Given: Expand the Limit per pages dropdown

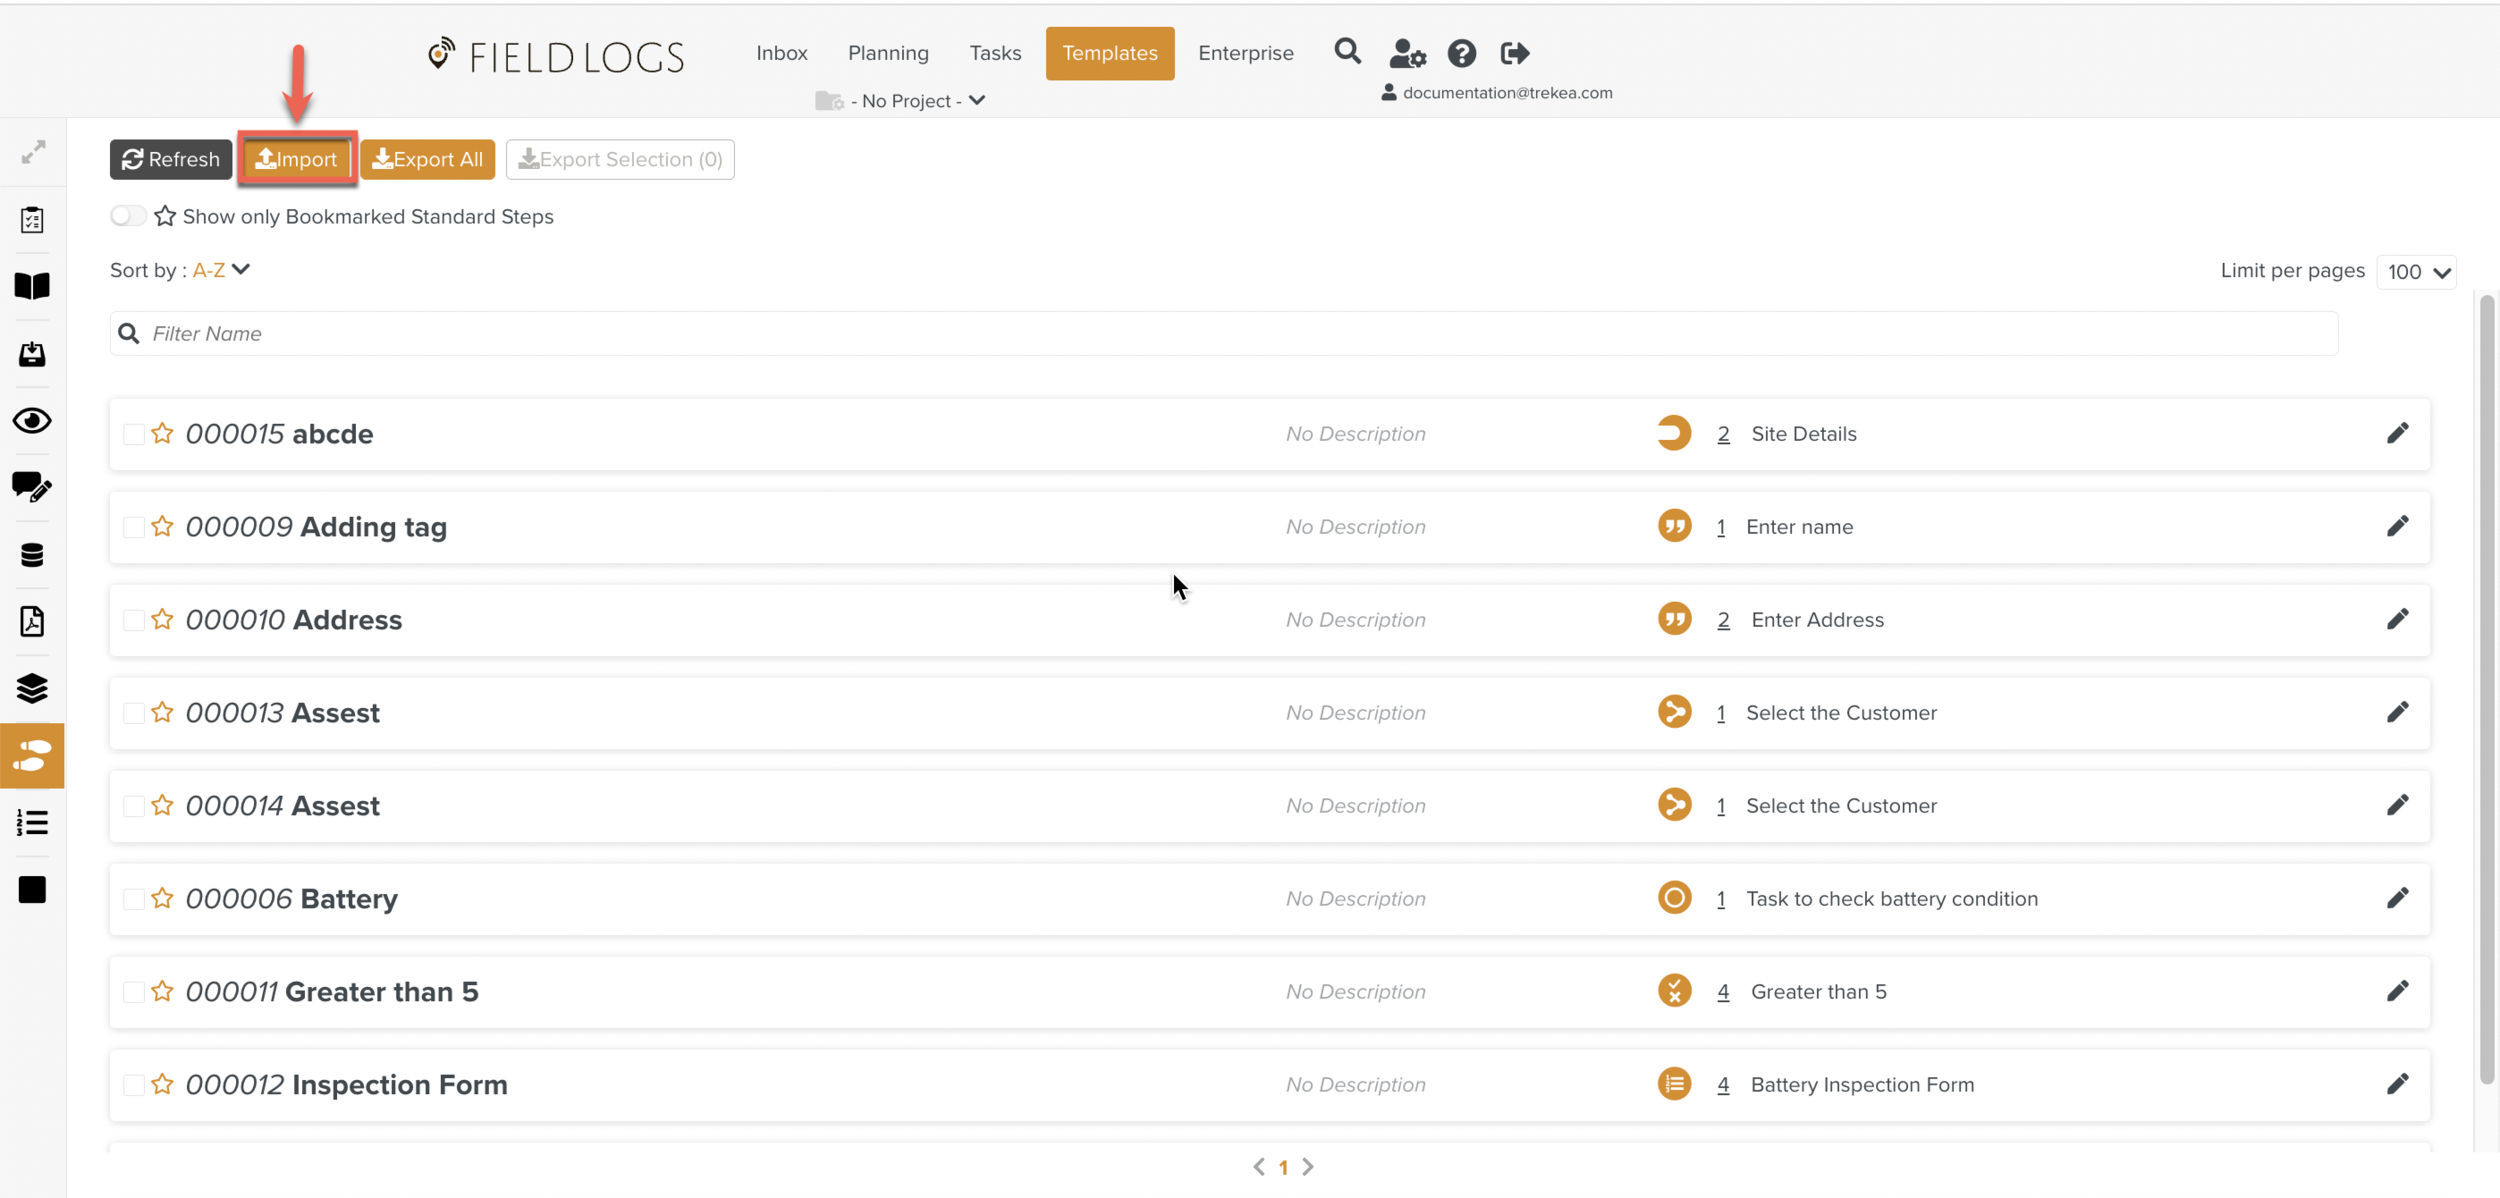Looking at the screenshot, I should (x=2416, y=272).
